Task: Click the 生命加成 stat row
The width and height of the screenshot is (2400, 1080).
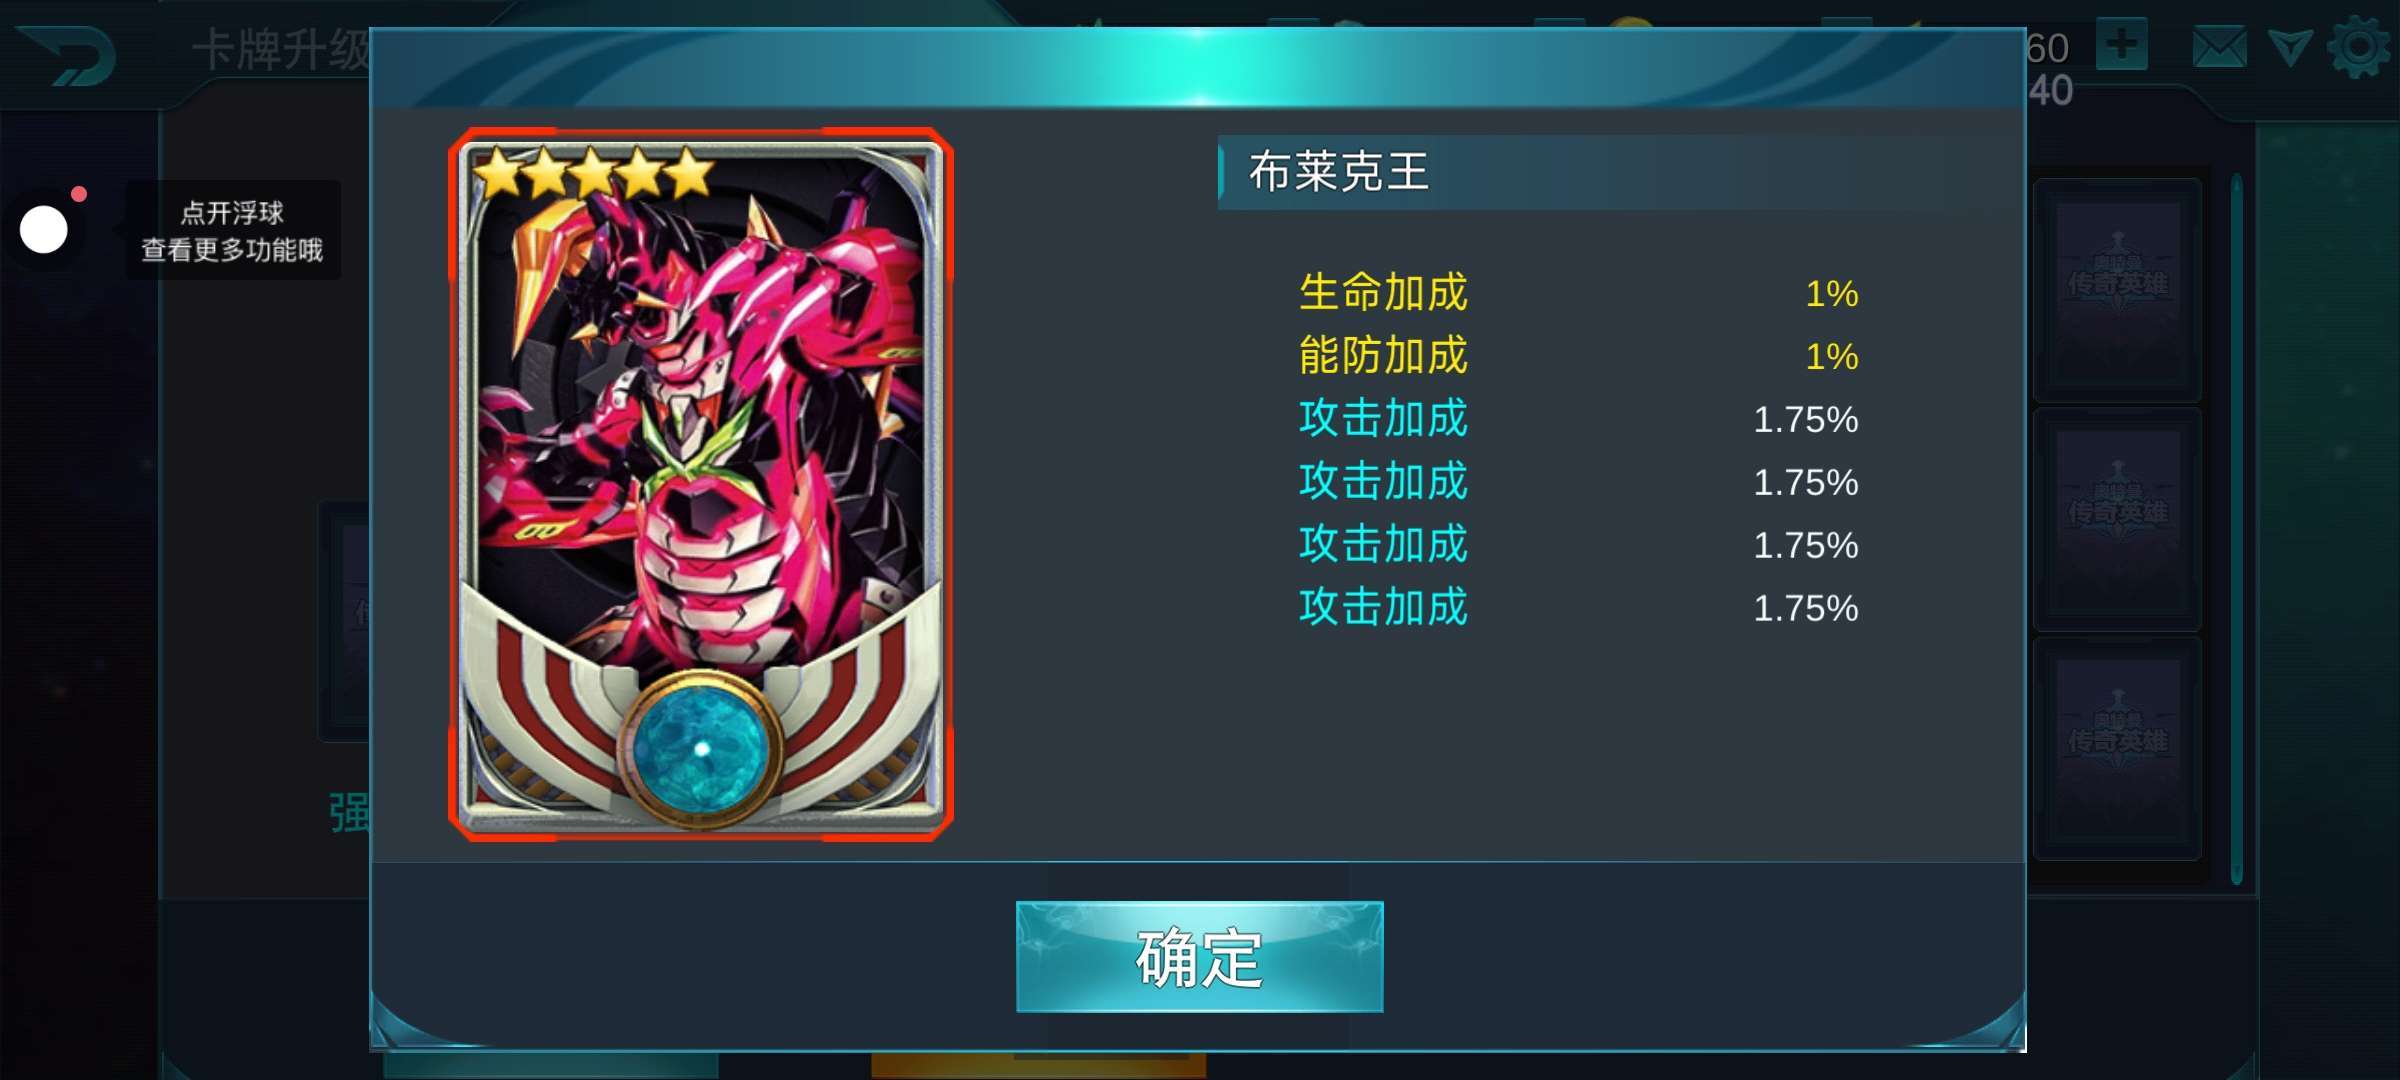Action: pyautogui.click(x=1578, y=293)
